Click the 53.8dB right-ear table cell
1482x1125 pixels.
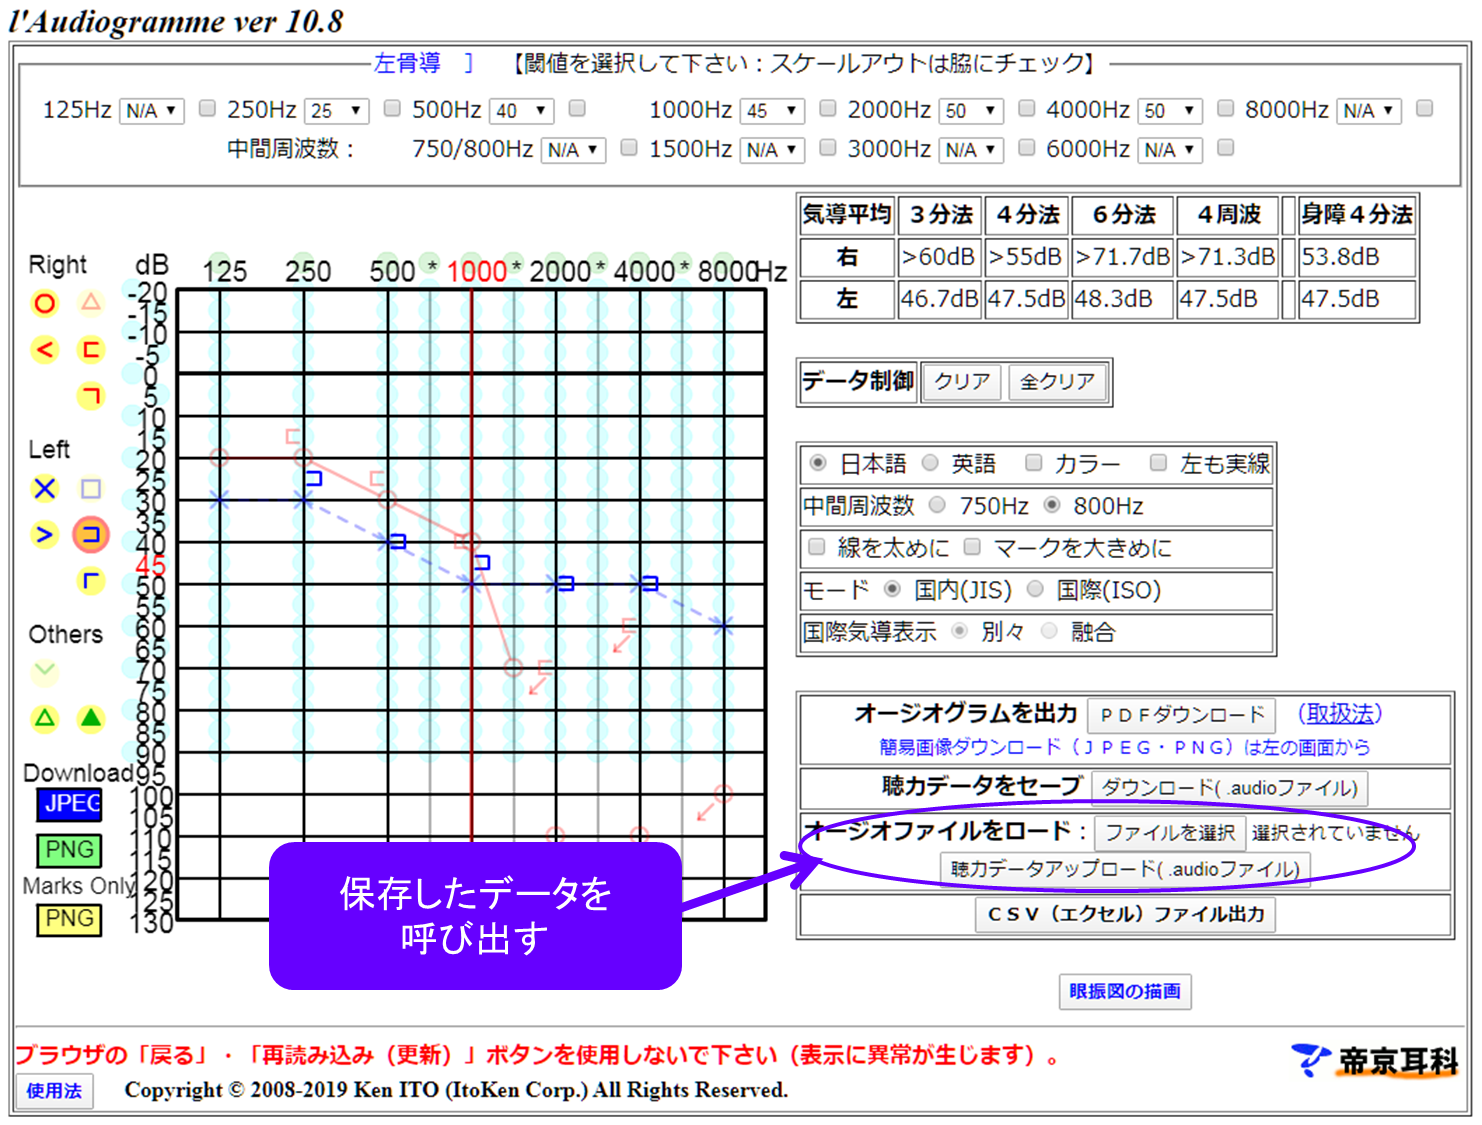[1357, 257]
